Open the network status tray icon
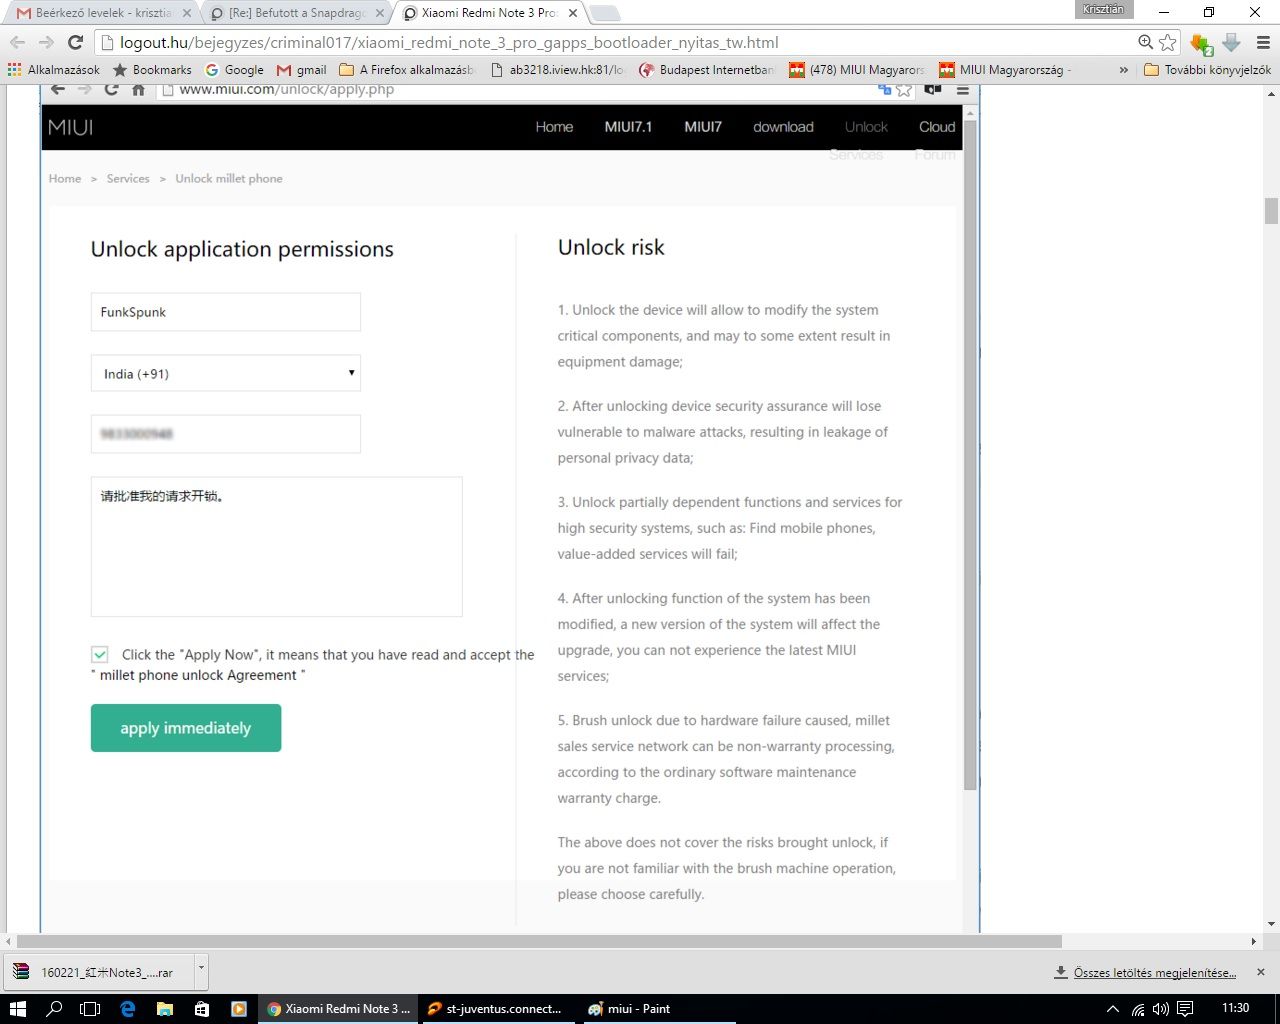1280x1024 pixels. (x=1137, y=1008)
